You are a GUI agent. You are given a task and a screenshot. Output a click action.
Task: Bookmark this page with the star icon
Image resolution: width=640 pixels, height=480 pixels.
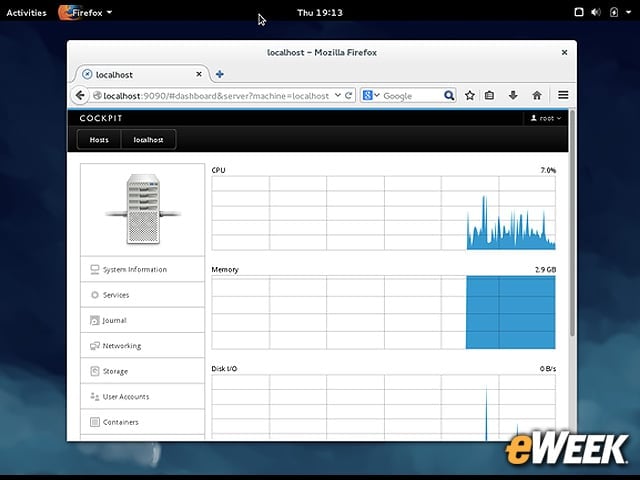(x=470, y=96)
